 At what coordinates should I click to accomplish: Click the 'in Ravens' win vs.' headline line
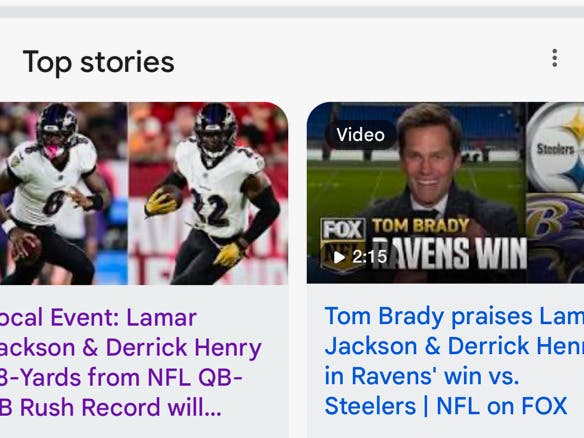(422, 376)
